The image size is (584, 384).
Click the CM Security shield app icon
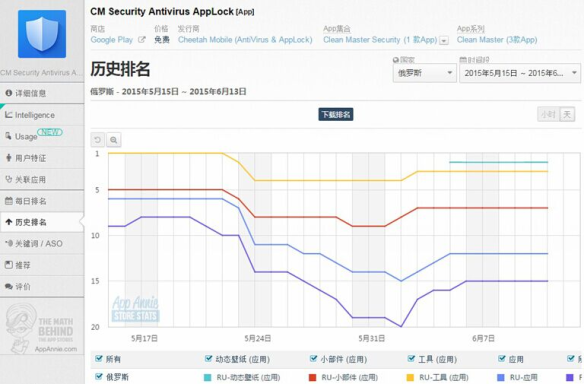point(42,34)
